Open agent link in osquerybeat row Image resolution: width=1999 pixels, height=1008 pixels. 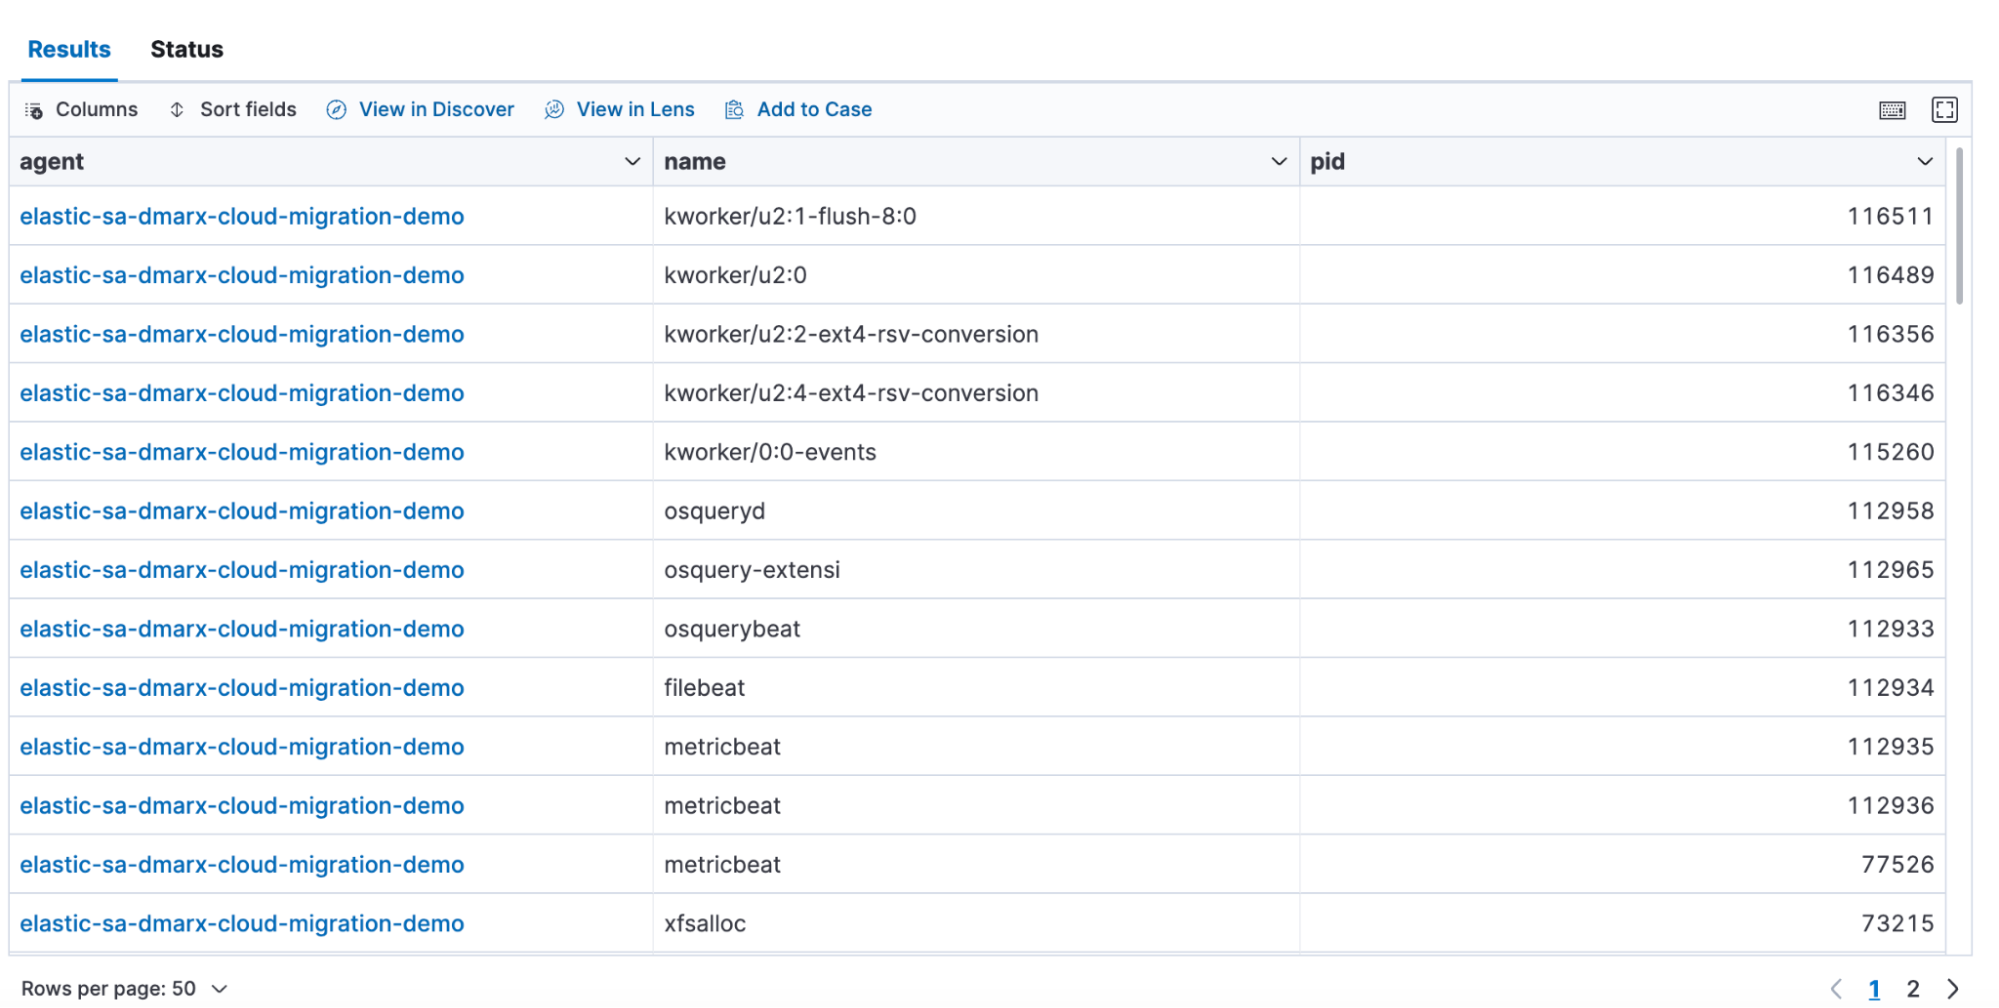pyautogui.click(x=242, y=629)
